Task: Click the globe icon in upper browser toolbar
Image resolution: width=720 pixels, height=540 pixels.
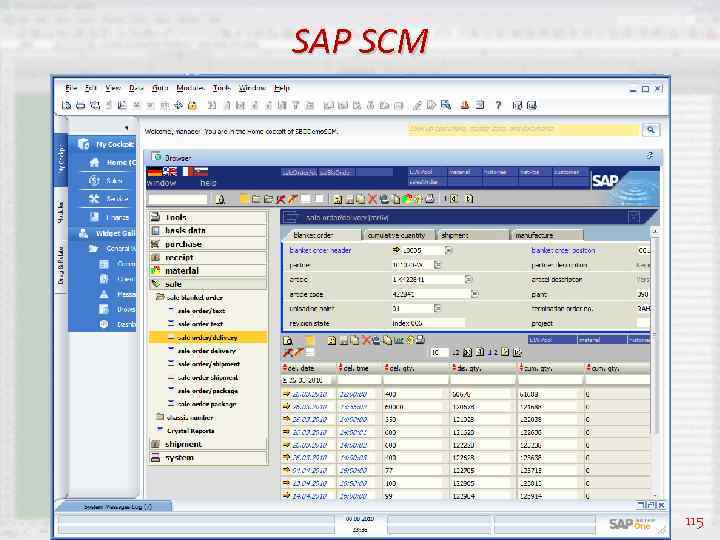Action: [x=384, y=199]
